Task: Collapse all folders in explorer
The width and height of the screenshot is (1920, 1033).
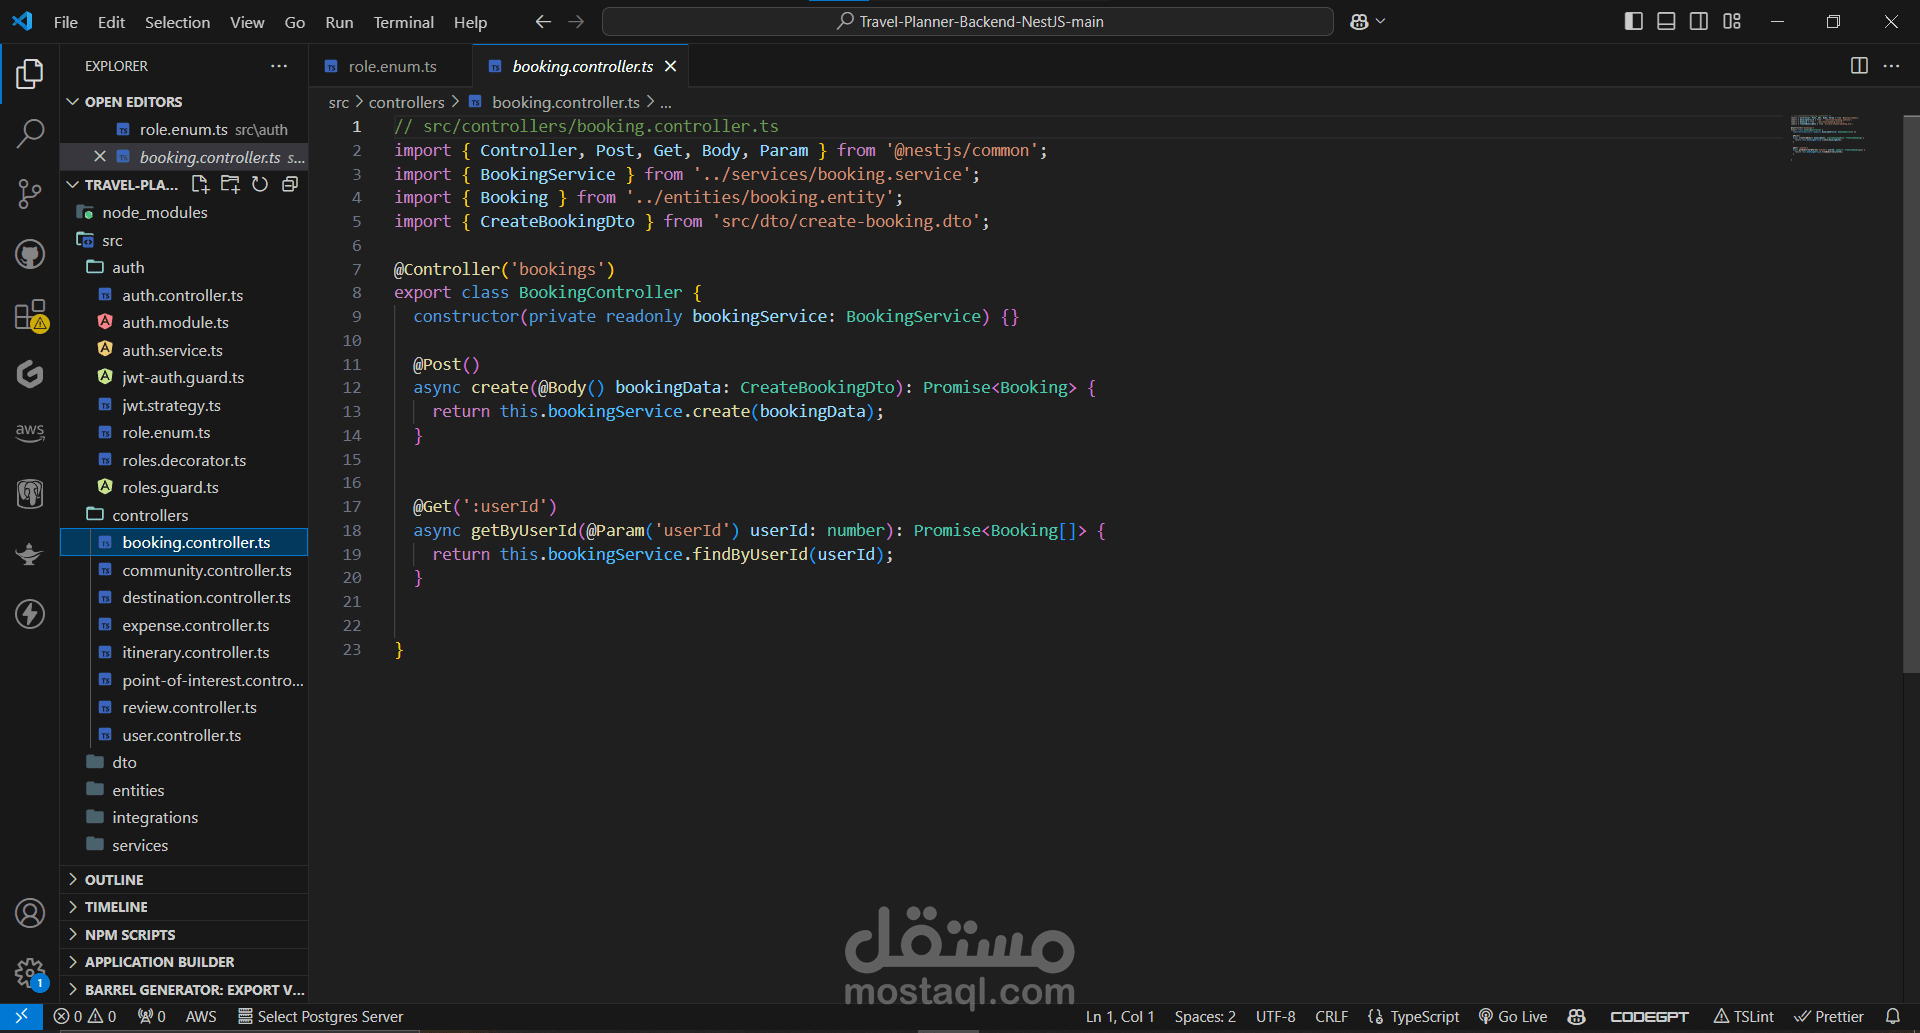Action: 290,184
